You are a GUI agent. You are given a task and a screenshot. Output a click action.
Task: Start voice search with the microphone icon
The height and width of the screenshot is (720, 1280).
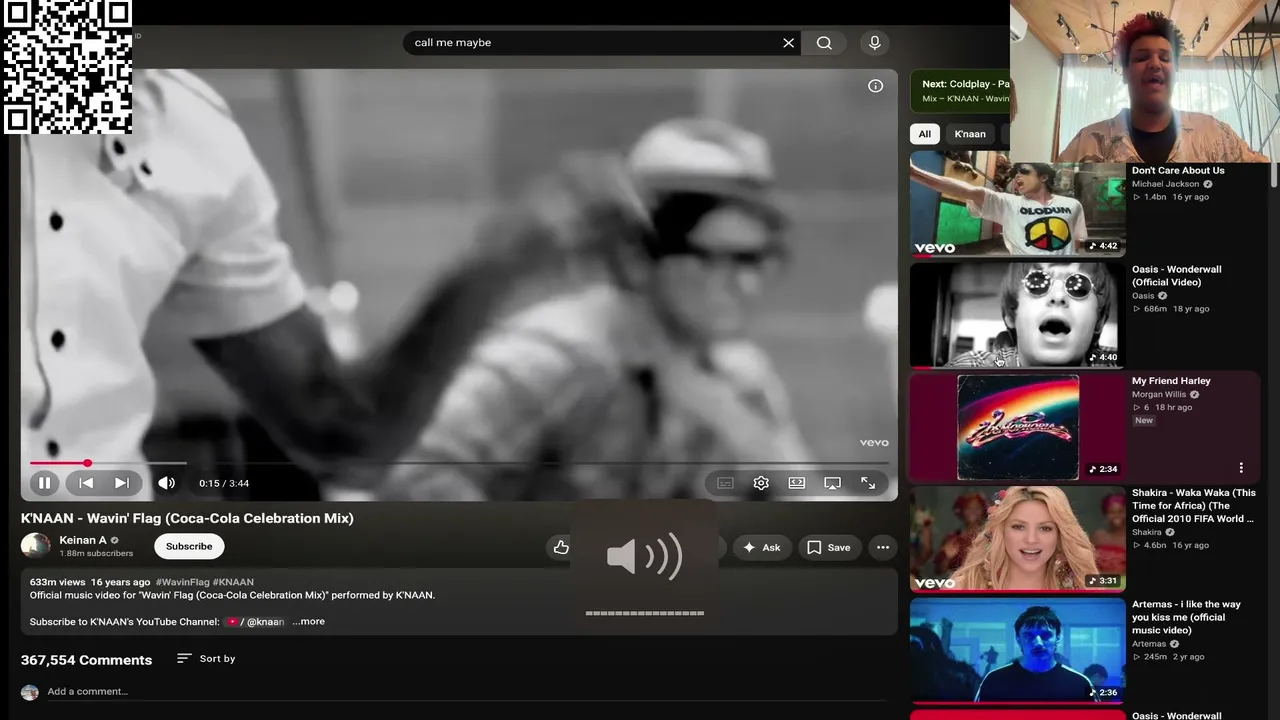[x=874, y=43]
